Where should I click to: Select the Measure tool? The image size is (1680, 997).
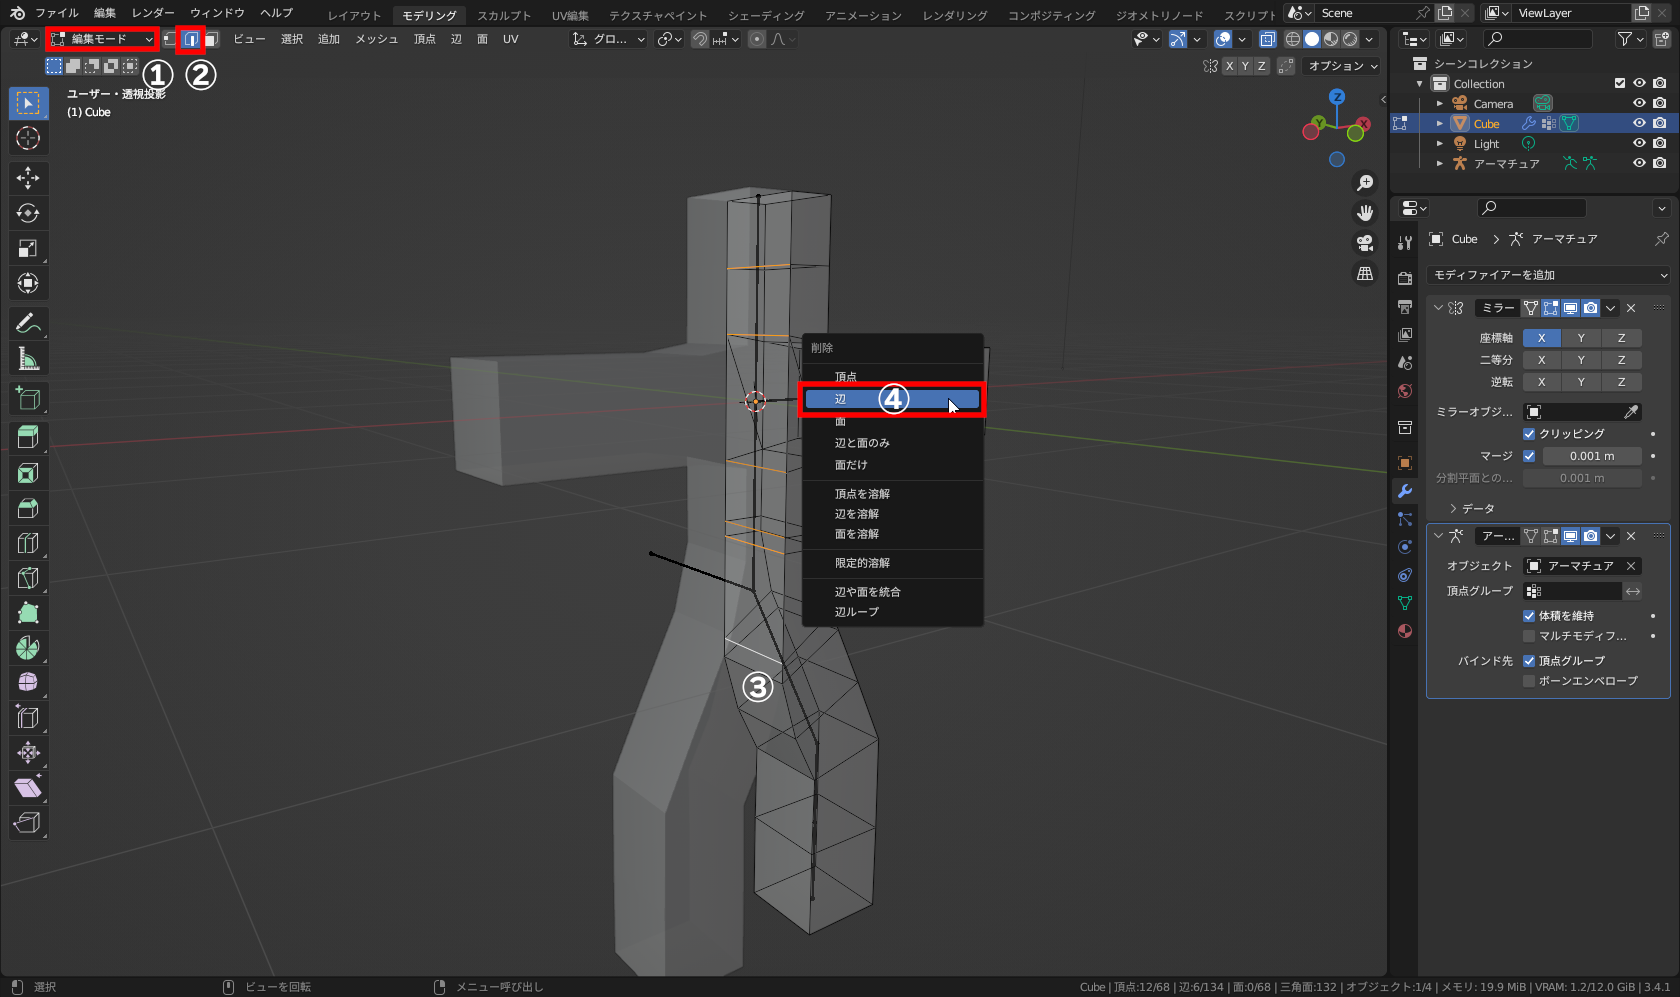pyautogui.click(x=28, y=358)
